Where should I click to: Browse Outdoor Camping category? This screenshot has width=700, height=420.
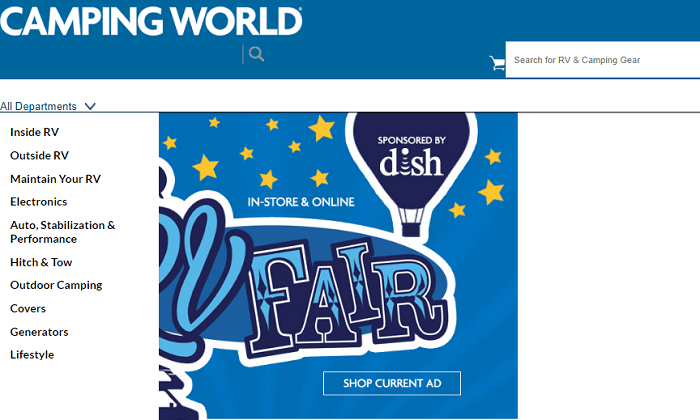pyautogui.click(x=56, y=285)
